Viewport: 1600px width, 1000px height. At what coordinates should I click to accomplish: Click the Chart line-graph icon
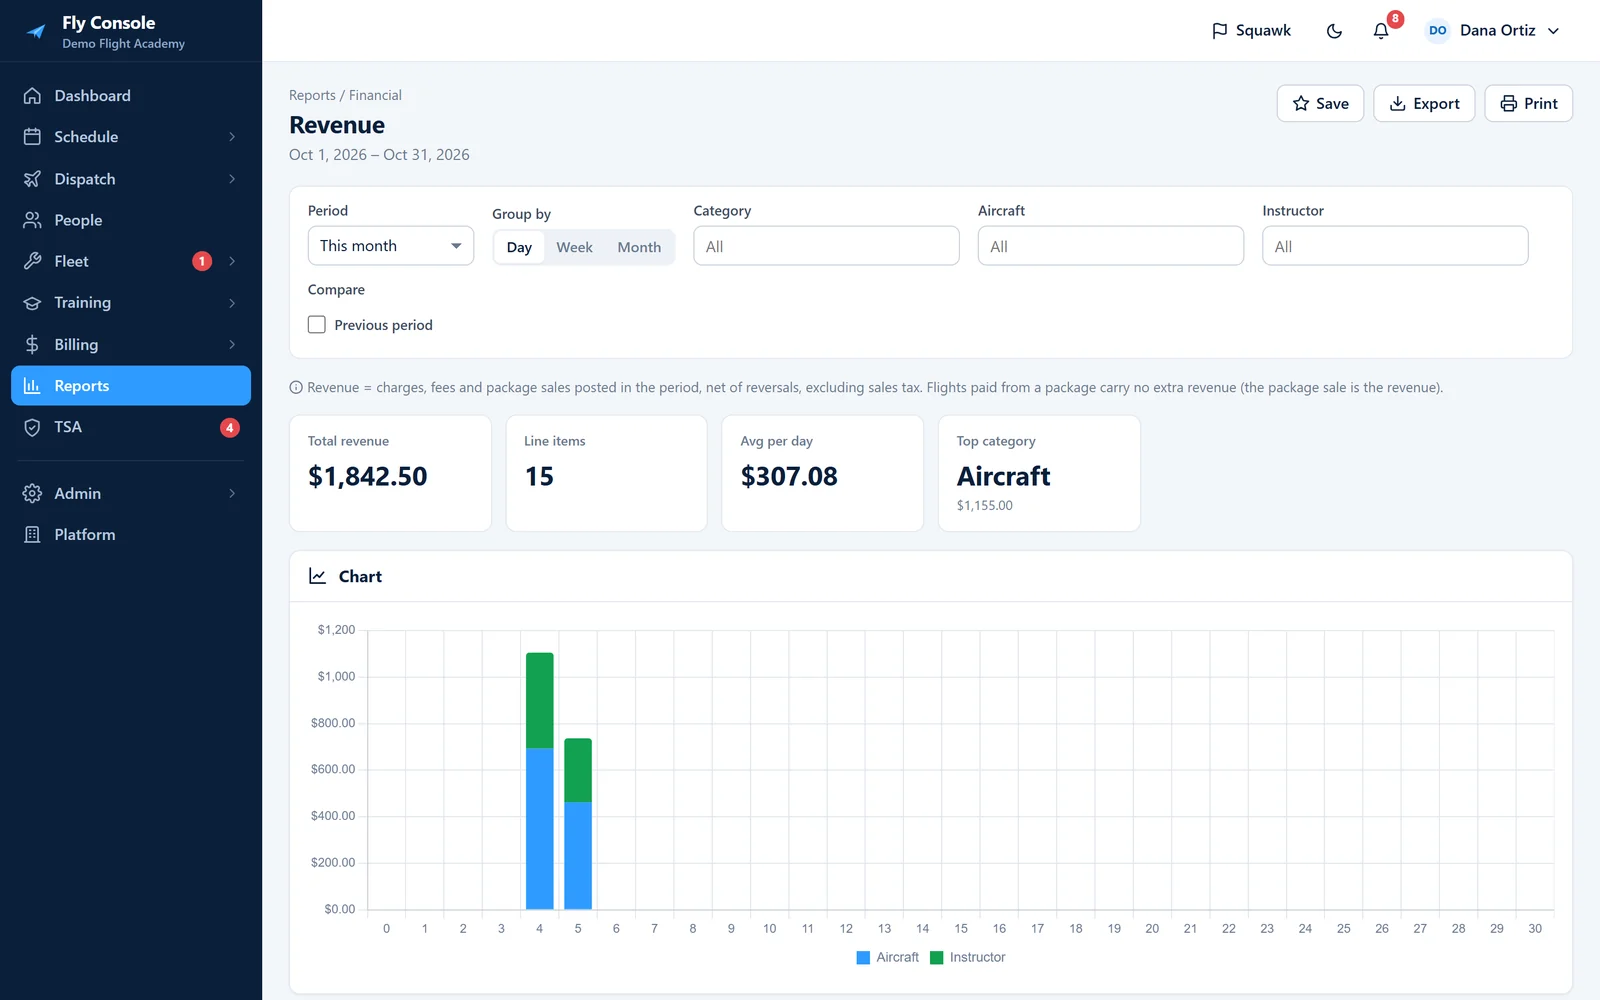pyautogui.click(x=318, y=576)
